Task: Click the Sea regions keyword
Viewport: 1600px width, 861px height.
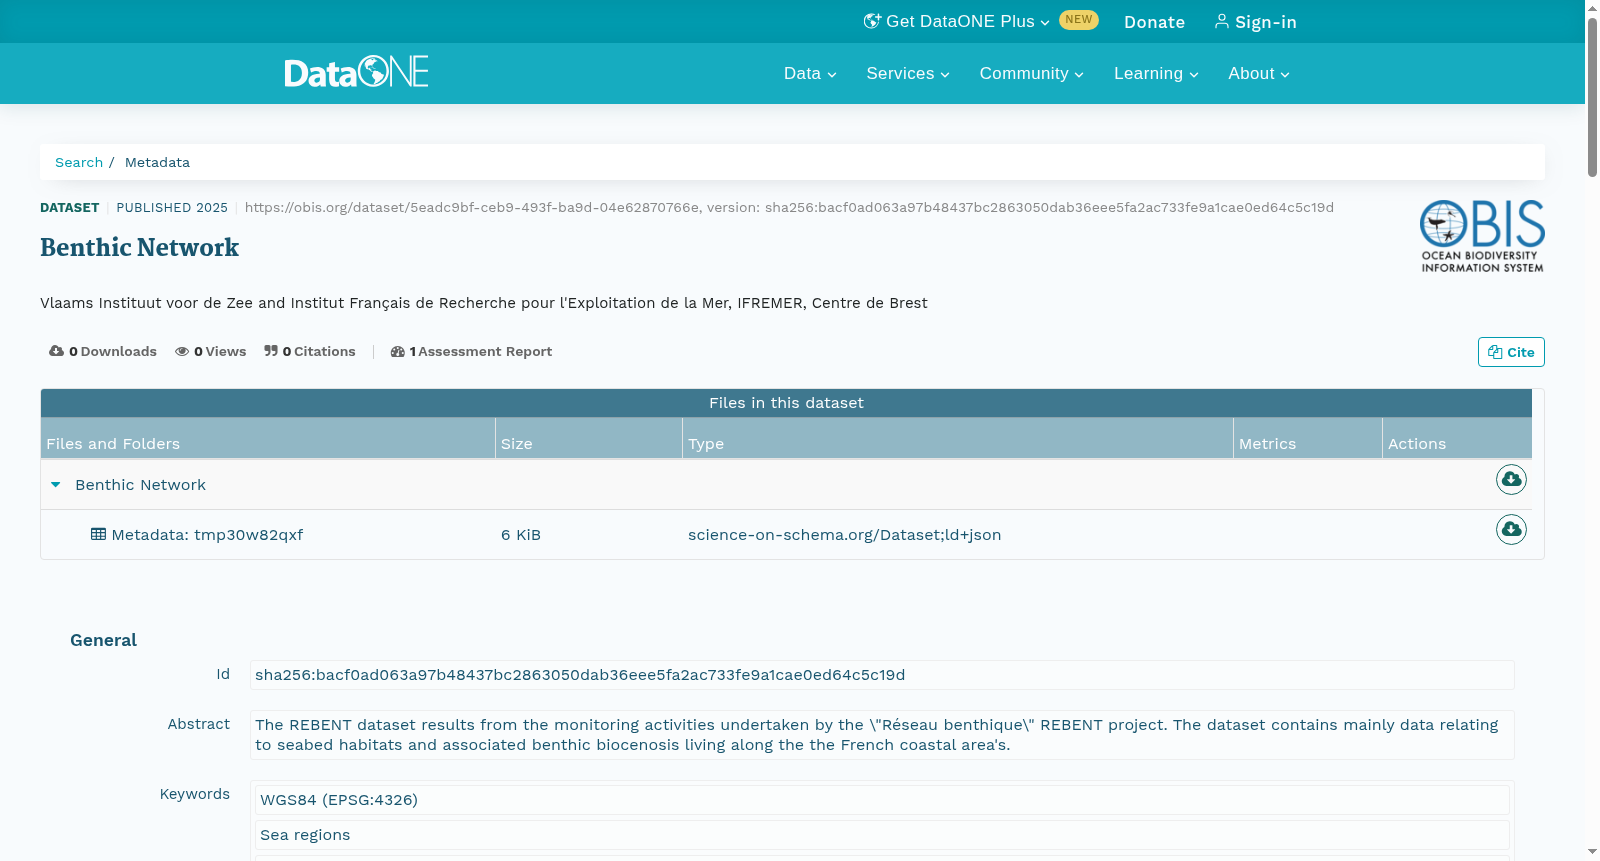Action: tap(882, 835)
